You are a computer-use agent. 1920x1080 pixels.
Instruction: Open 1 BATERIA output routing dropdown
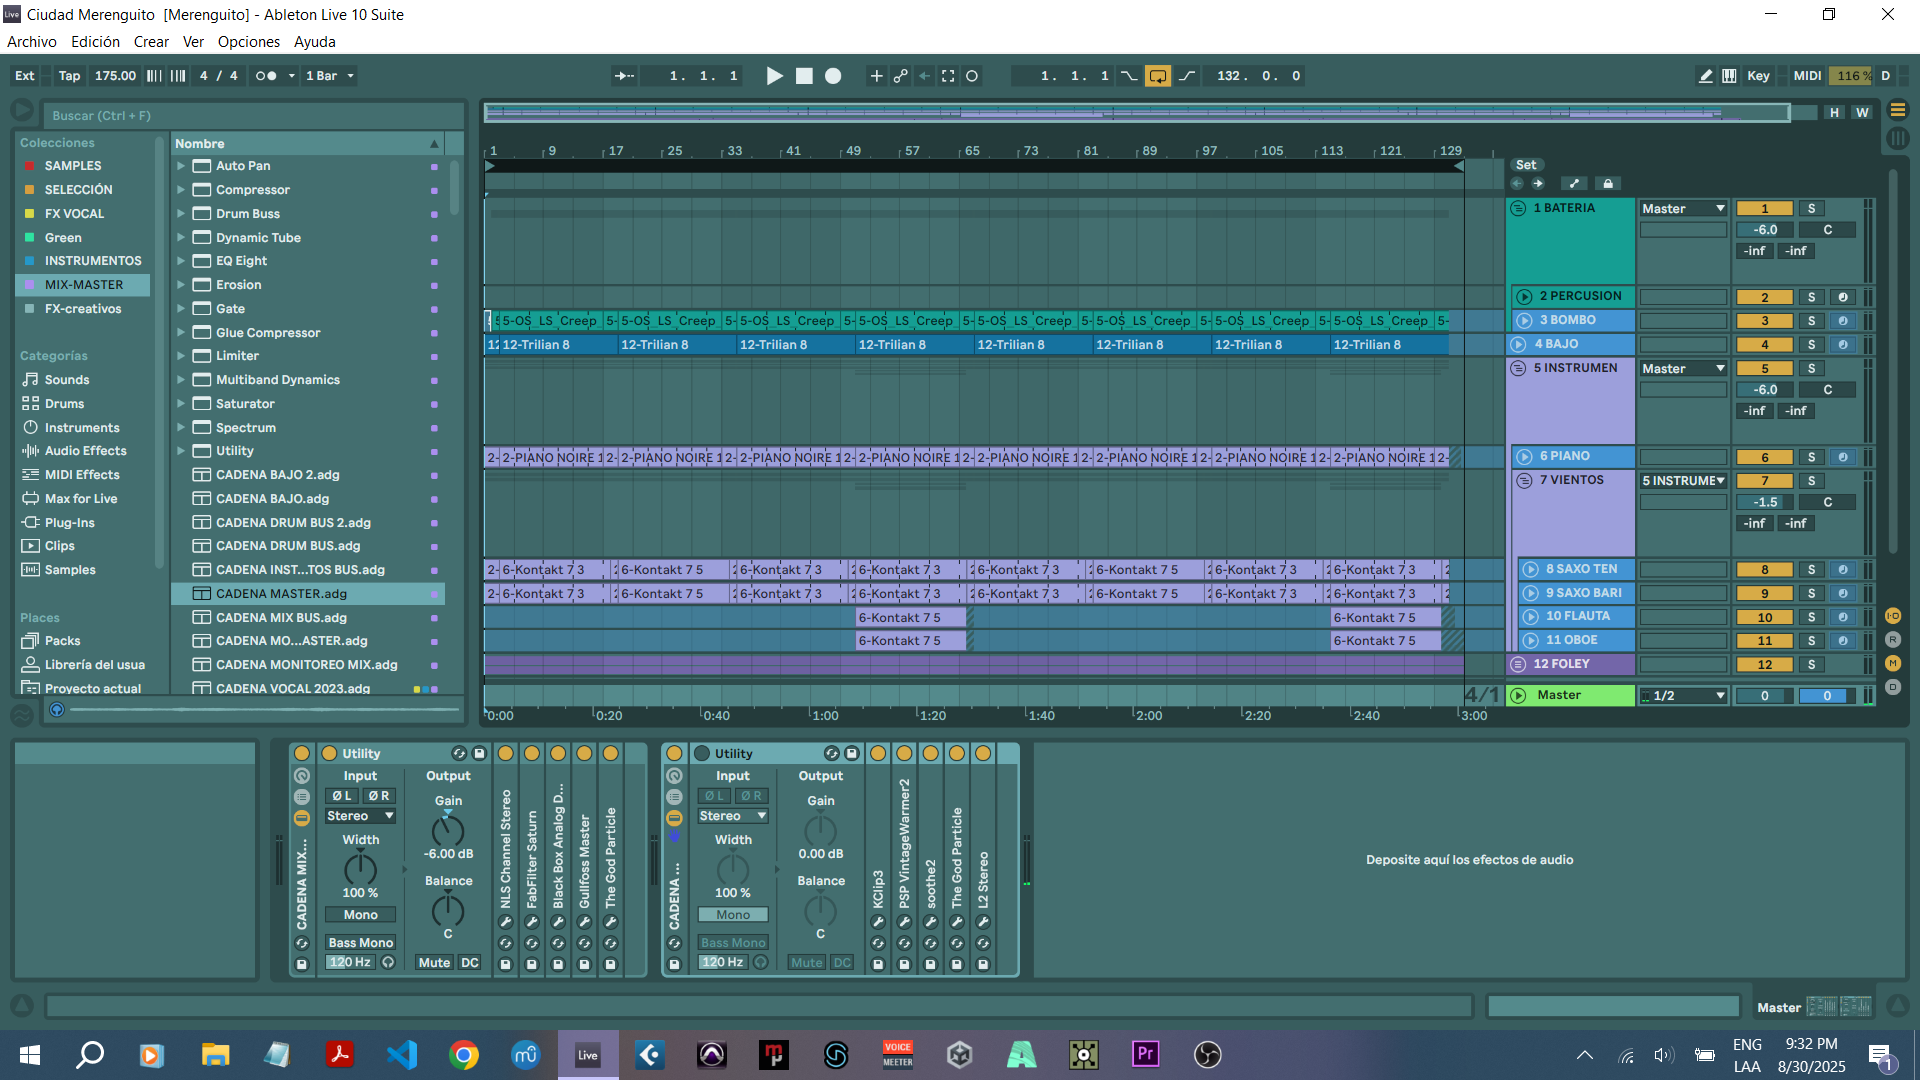(1683, 209)
